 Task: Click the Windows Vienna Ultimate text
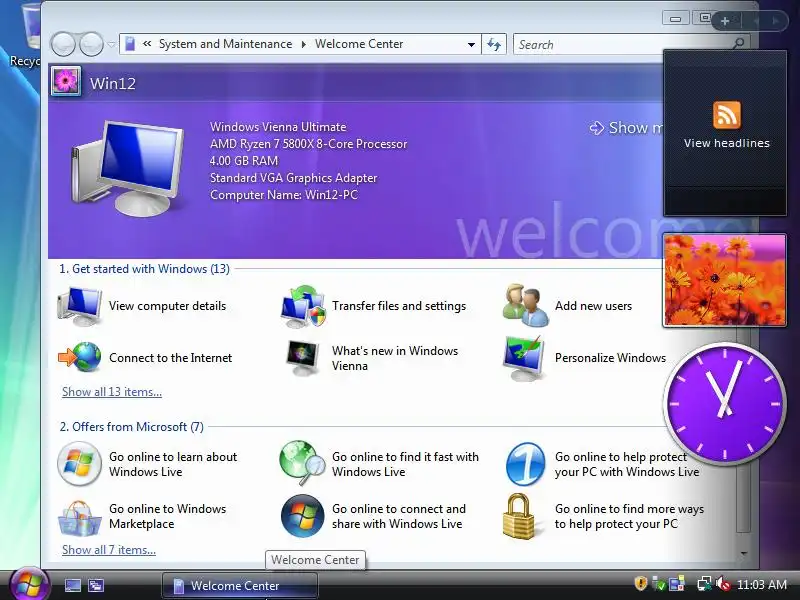pos(278,127)
